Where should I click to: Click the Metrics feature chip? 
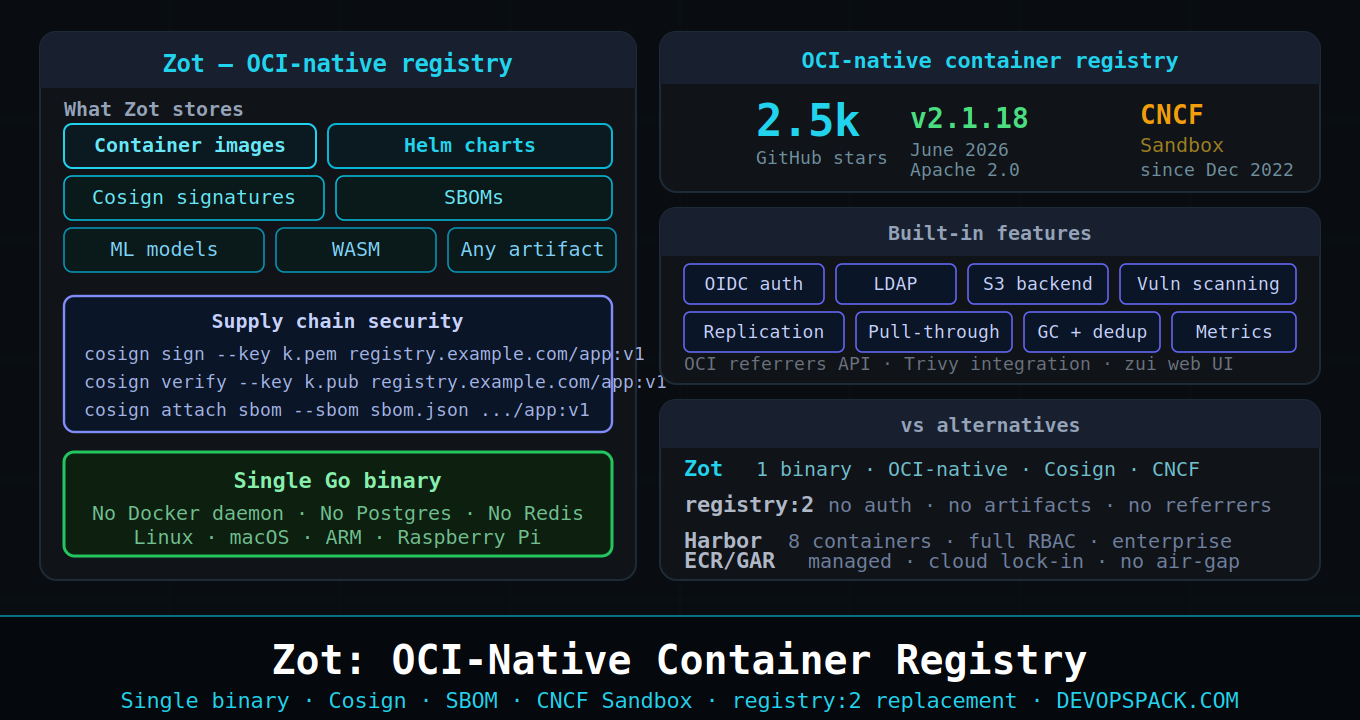point(1234,332)
